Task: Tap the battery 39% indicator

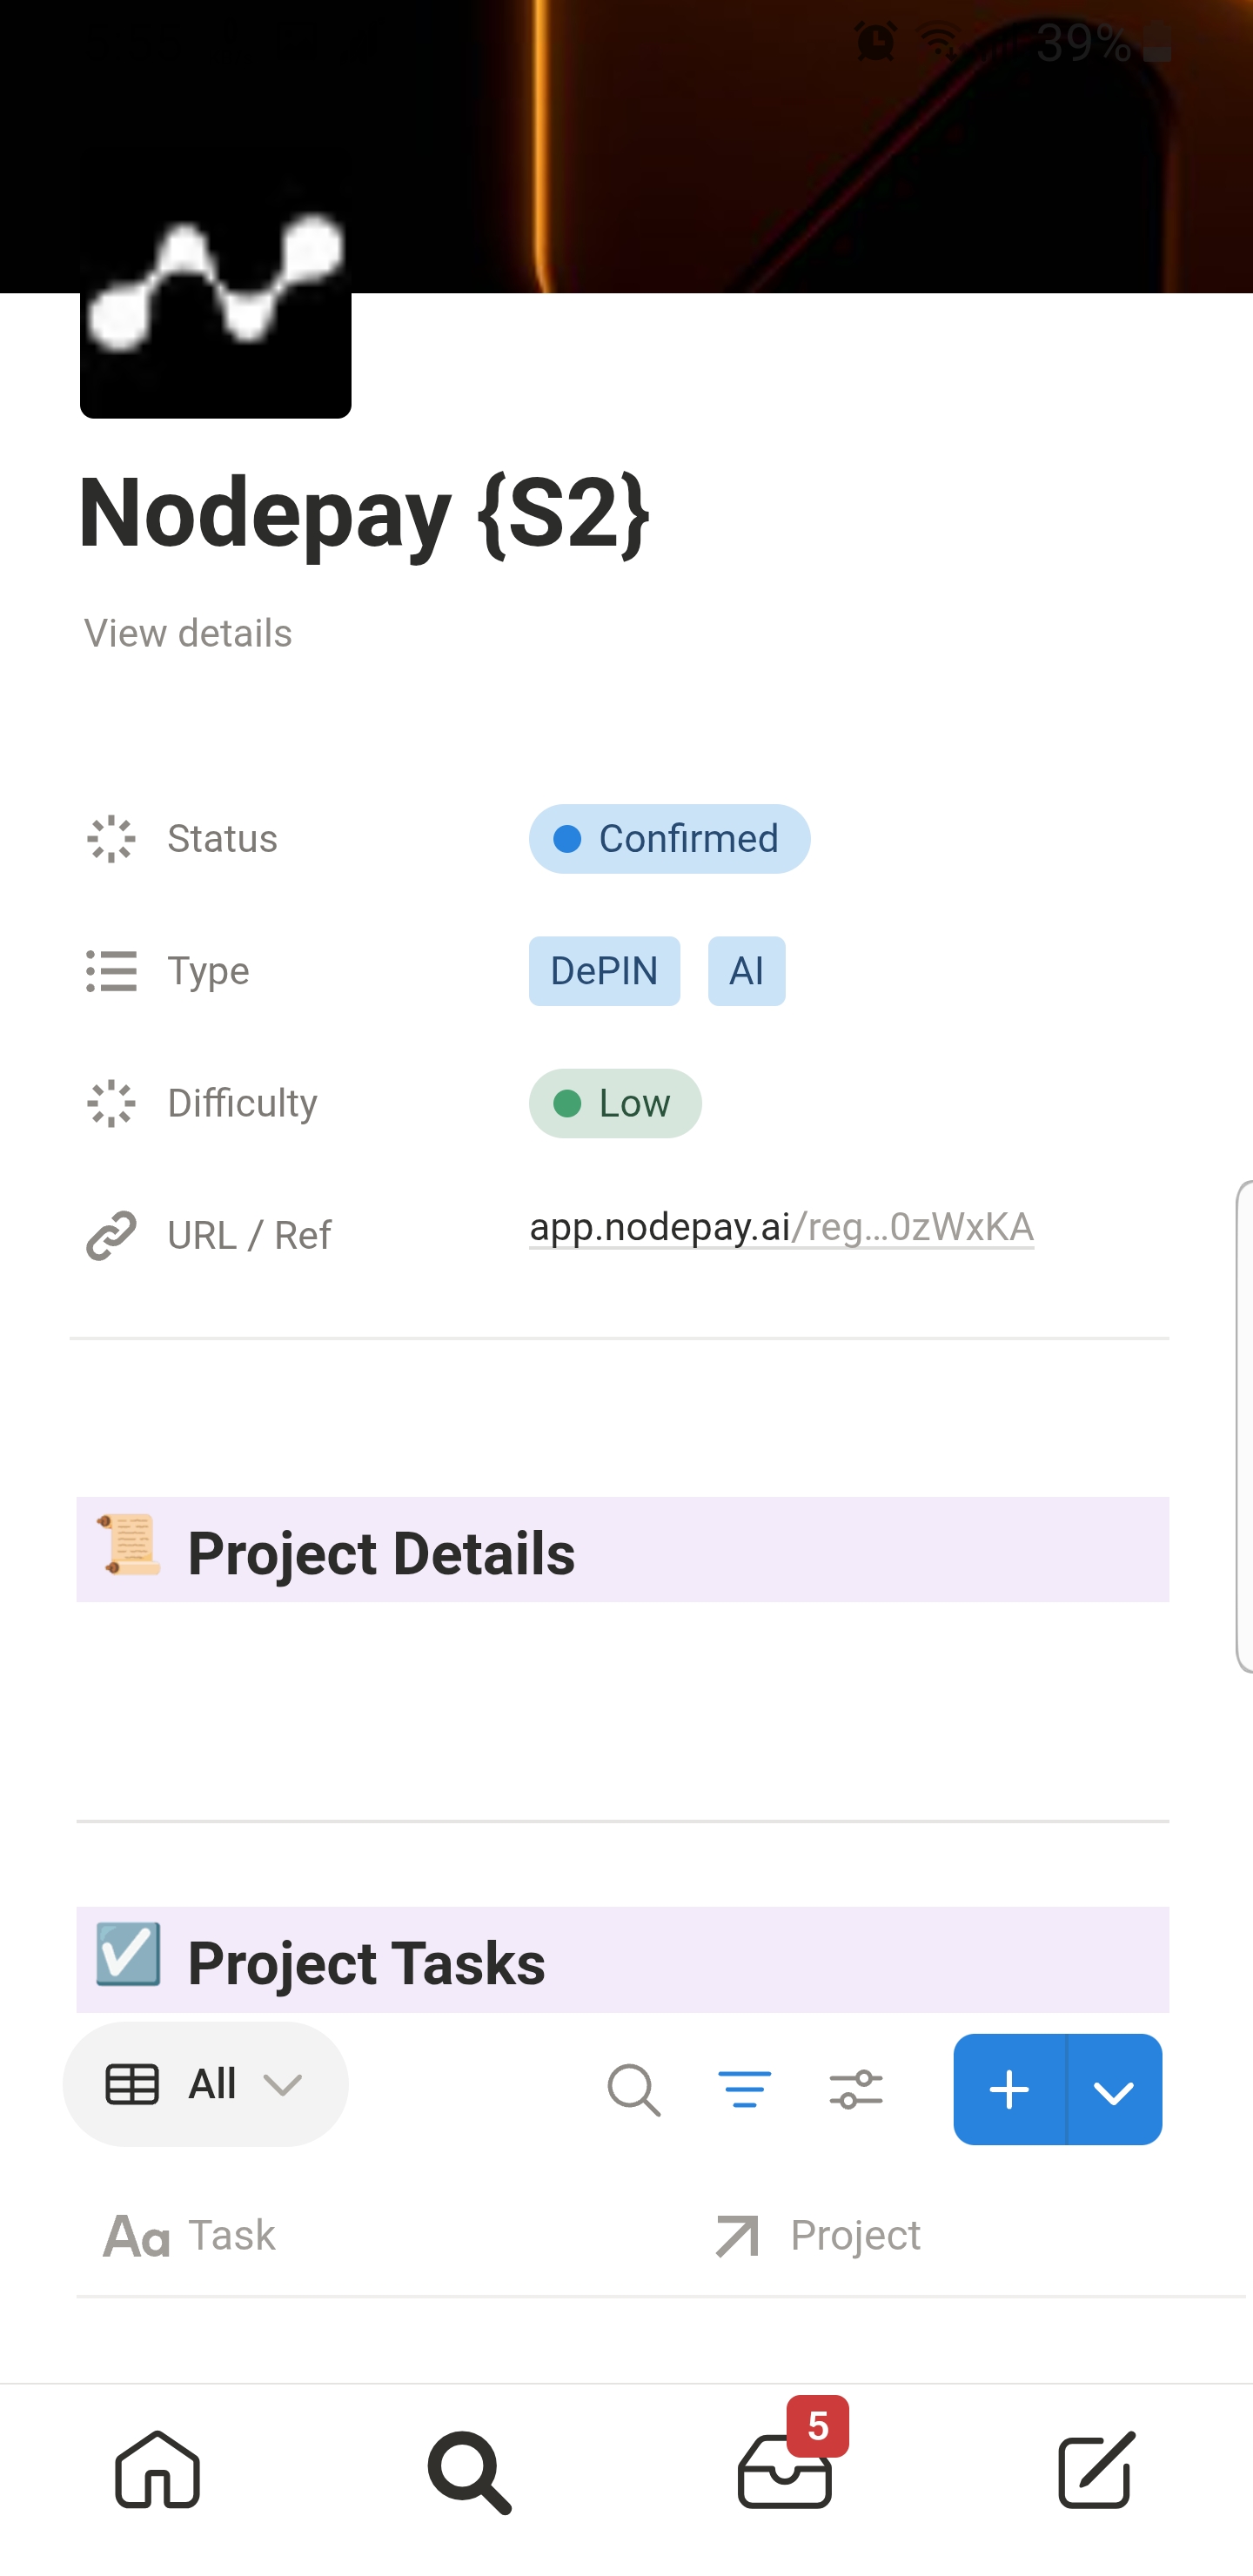Action: click(x=1104, y=42)
